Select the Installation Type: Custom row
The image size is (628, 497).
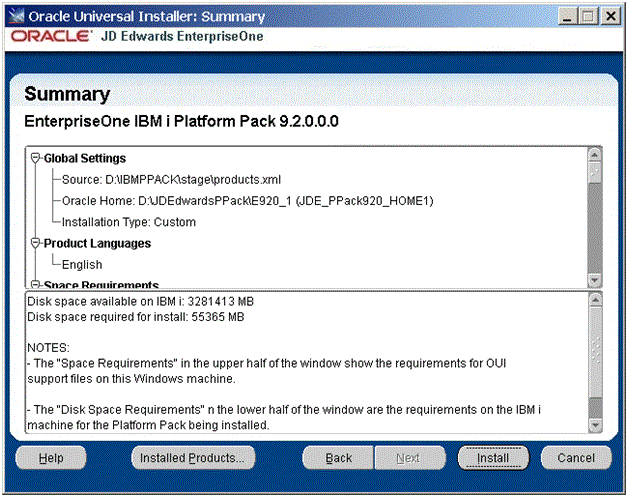point(129,222)
